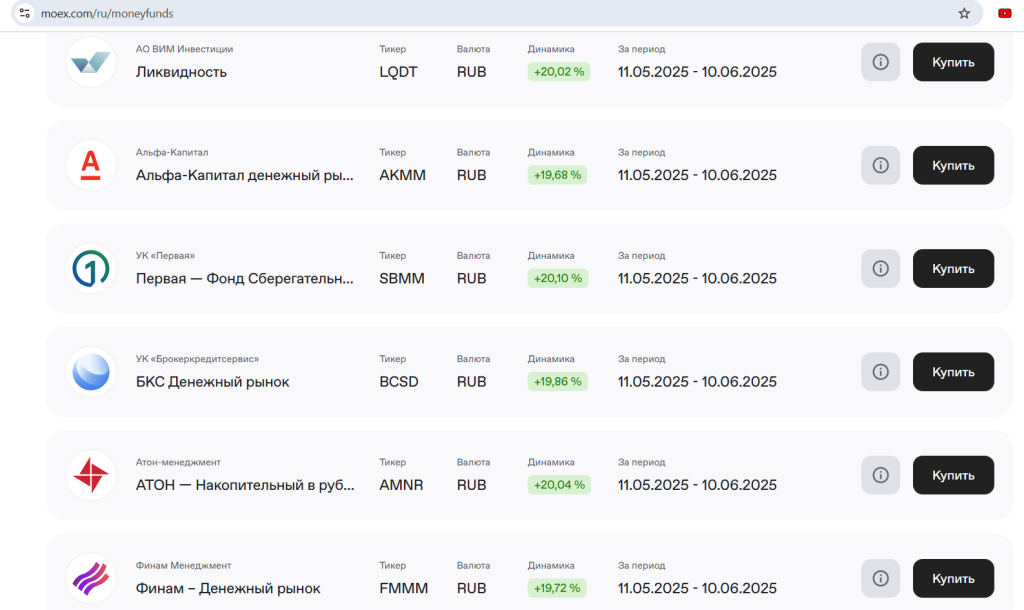Image resolution: width=1024 pixels, height=610 pixels.
Task: Click the red YouTube extension icon
Action: click(x=1004, y=14)
